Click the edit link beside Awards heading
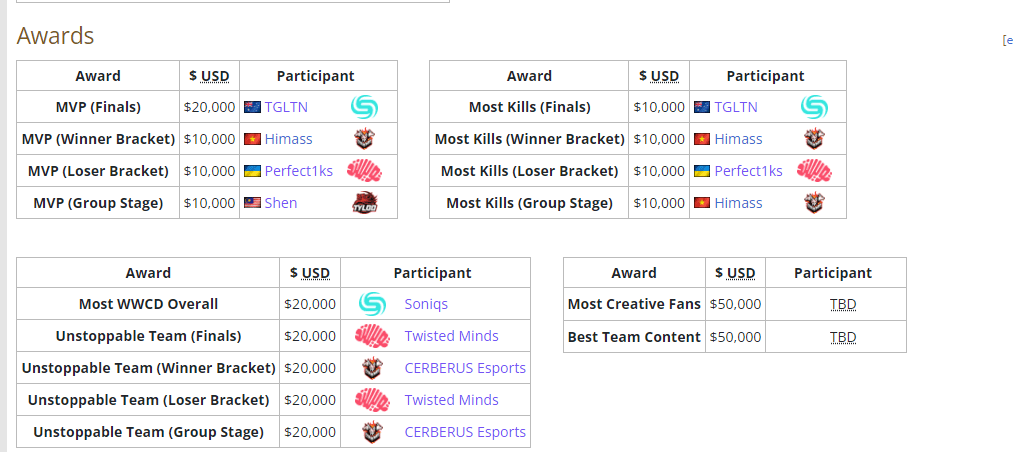1013x452 pixels. [1007, 40]
